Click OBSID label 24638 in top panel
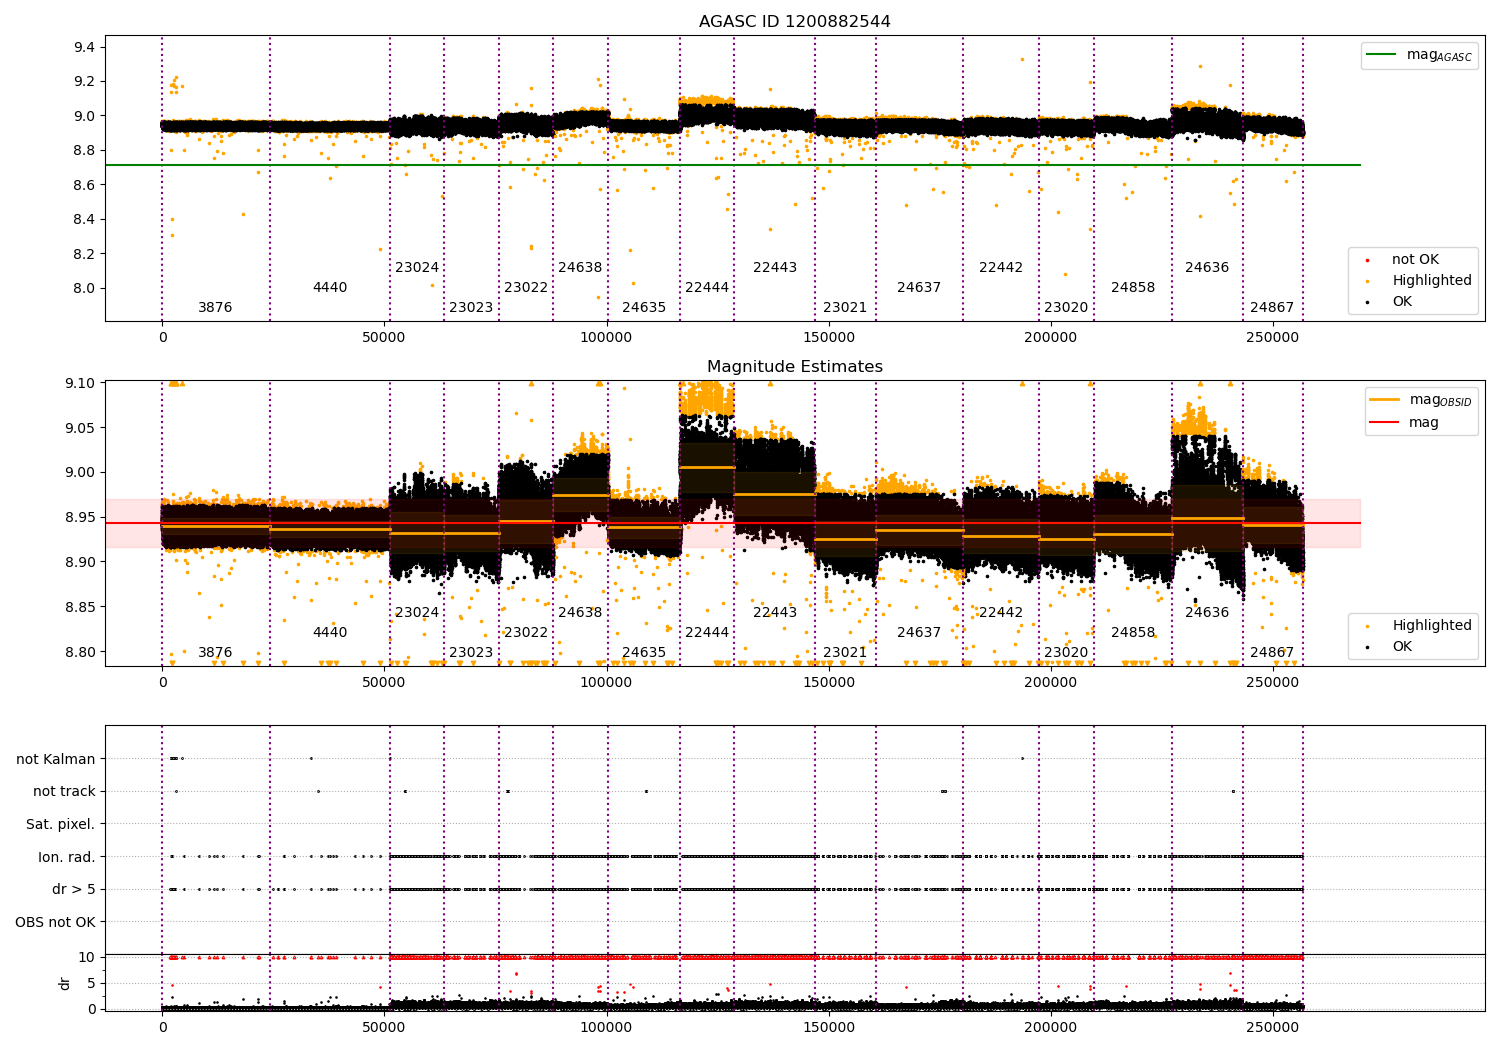 (x=580, y=268)
